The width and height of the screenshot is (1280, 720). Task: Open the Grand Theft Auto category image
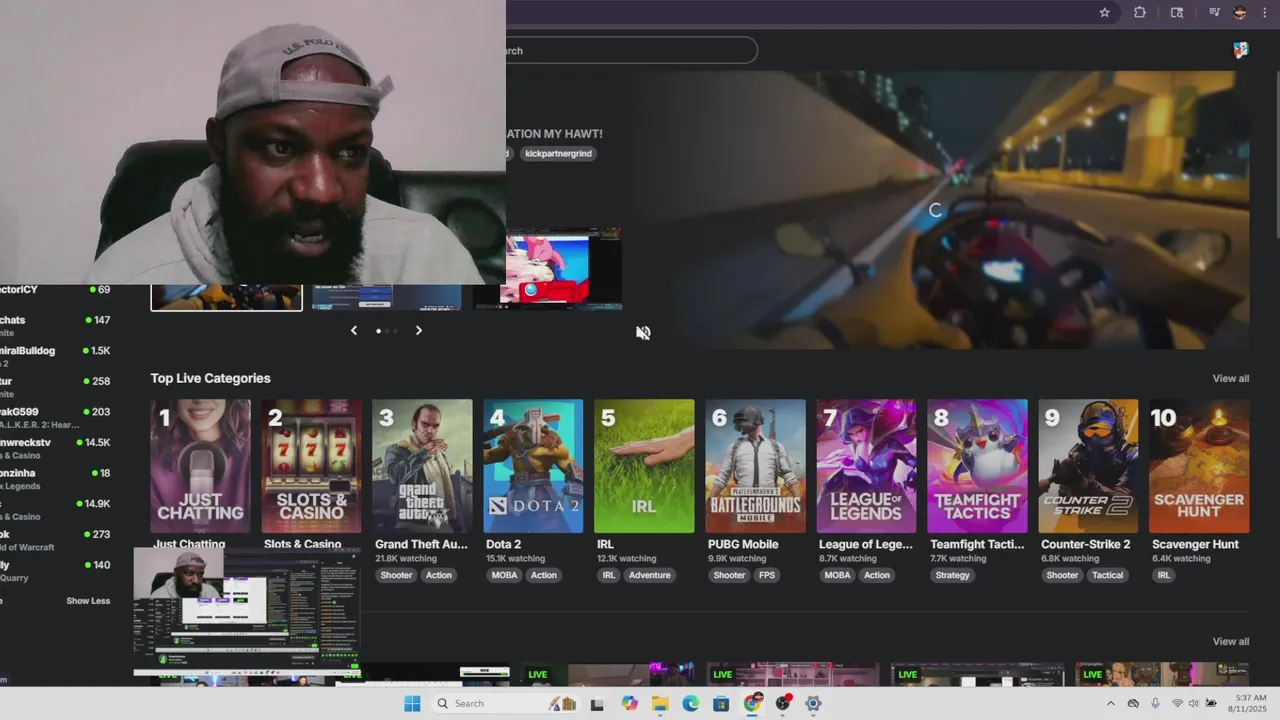[422, 466]
